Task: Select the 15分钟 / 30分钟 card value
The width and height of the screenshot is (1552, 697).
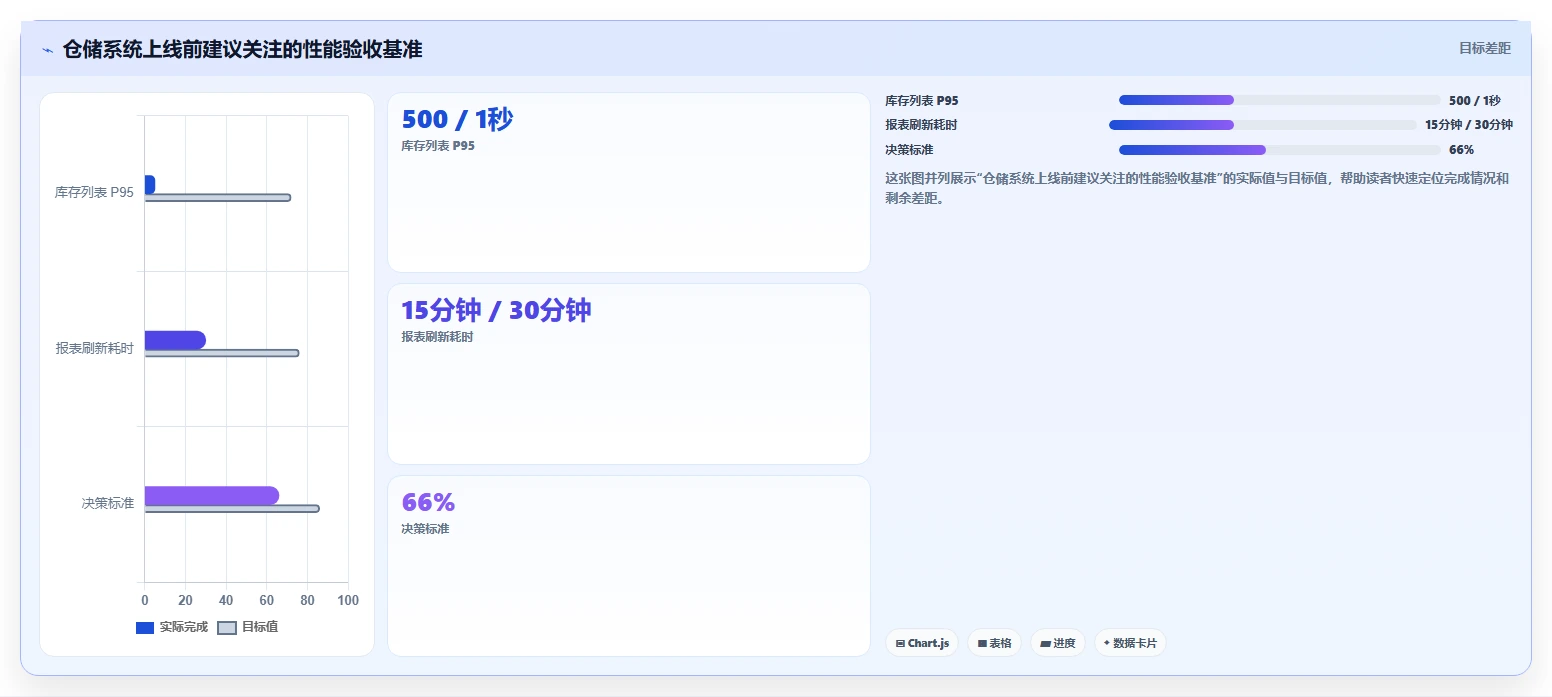Action: pos(496,311)
